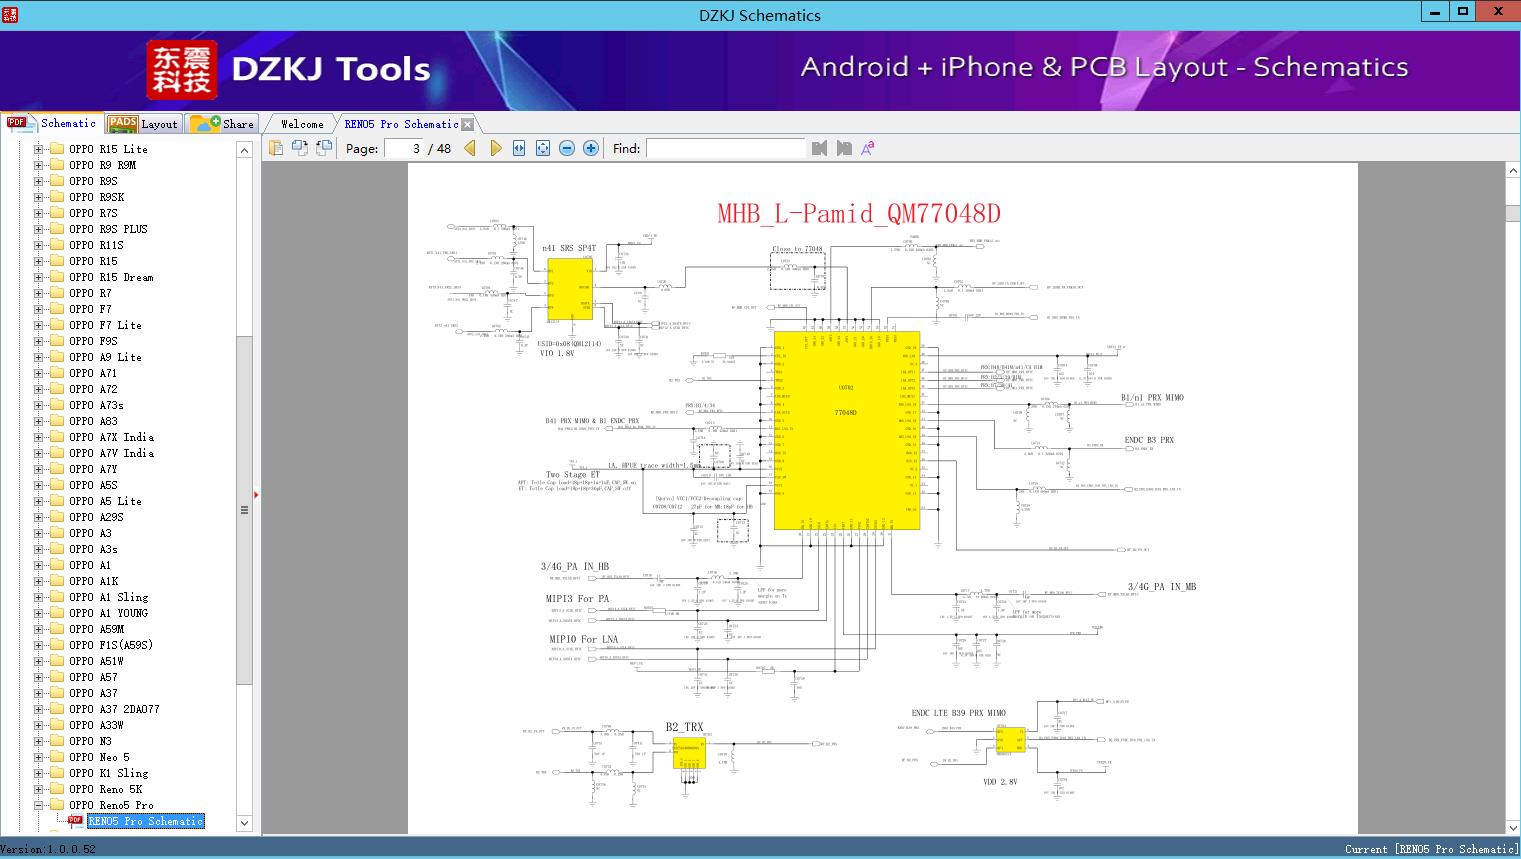
Task: Zoom in with the plus icon
Action: [591, 148]
